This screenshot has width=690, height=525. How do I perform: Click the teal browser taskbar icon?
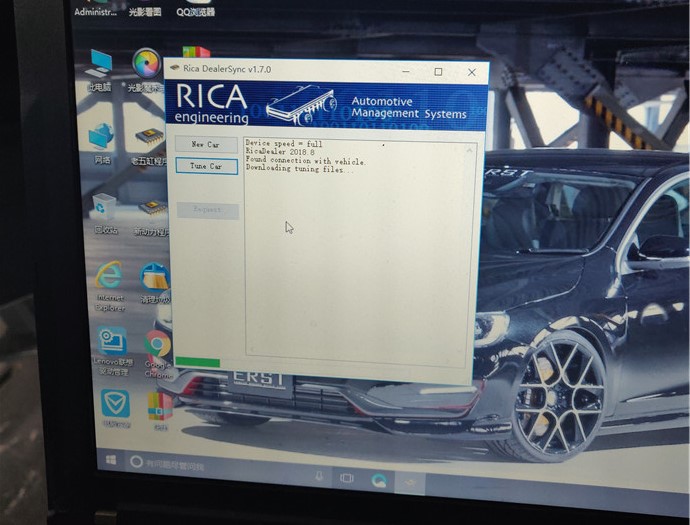tap(379, 481)
